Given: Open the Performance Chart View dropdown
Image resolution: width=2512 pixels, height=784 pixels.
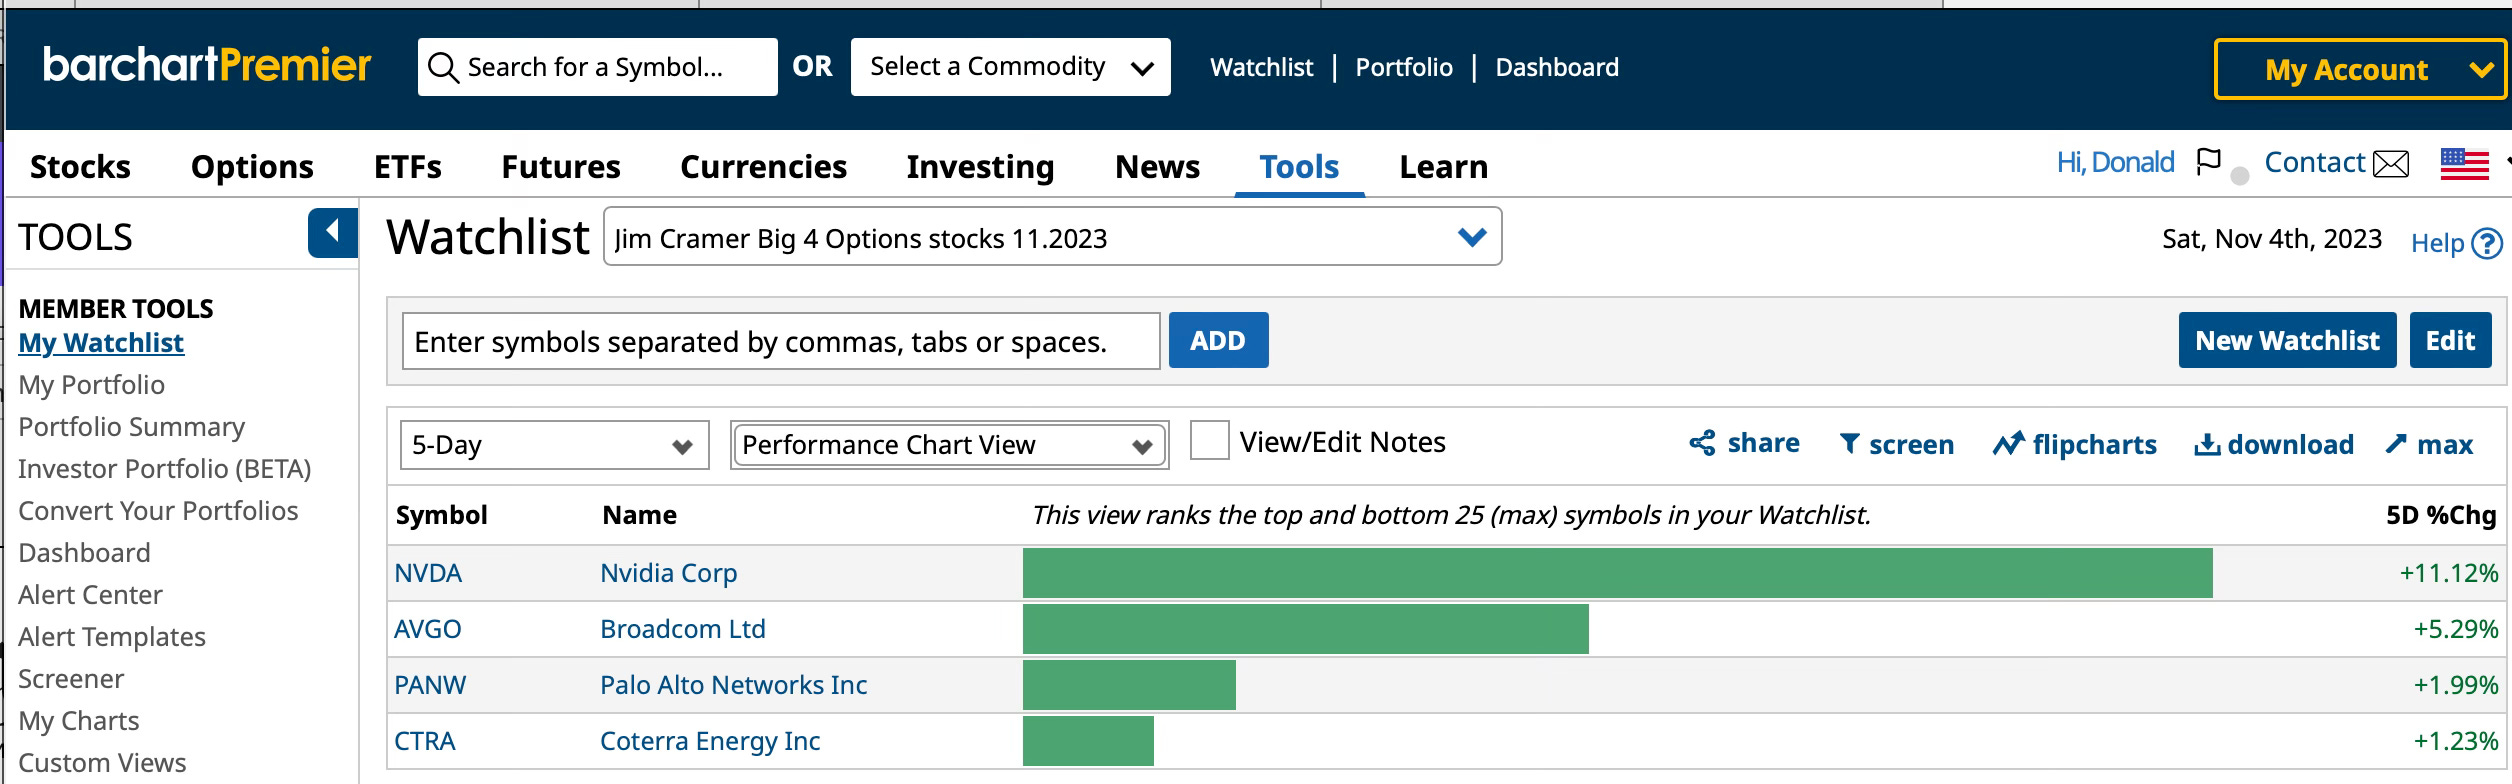Looking at the screenshot, I should coord(949,445).
